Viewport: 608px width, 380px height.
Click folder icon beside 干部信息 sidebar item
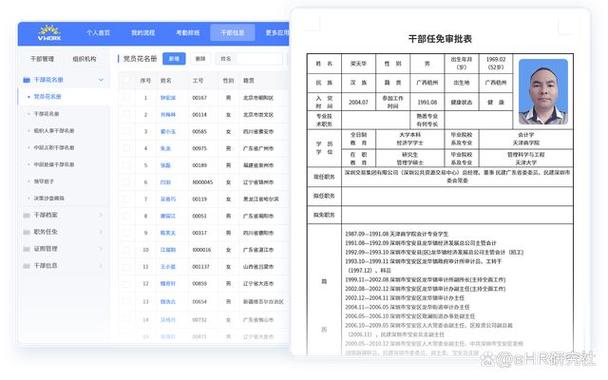coord(27,266)
